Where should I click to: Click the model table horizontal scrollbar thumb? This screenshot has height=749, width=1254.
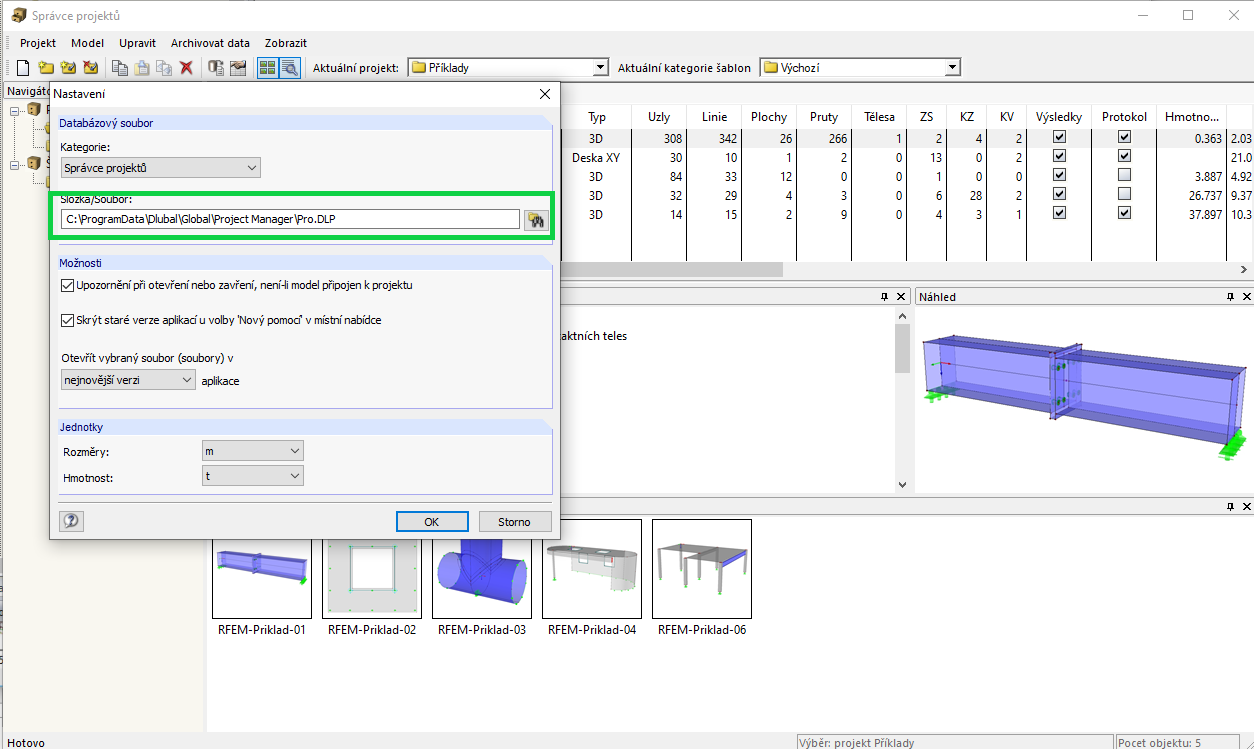click(671, 270)
